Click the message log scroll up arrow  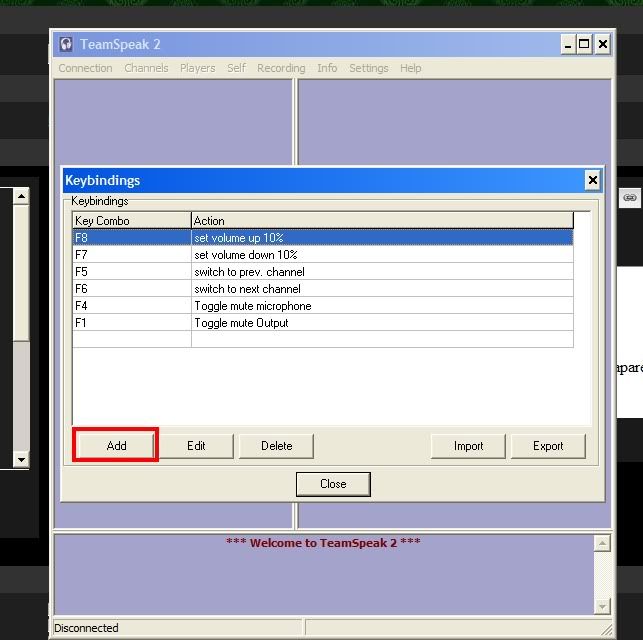(x=602, y=544)
